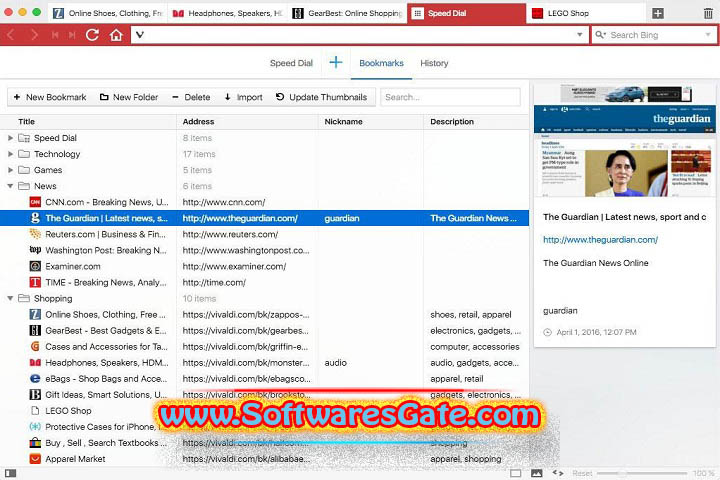Expand the Speed Dial folder

click(10, 138)
